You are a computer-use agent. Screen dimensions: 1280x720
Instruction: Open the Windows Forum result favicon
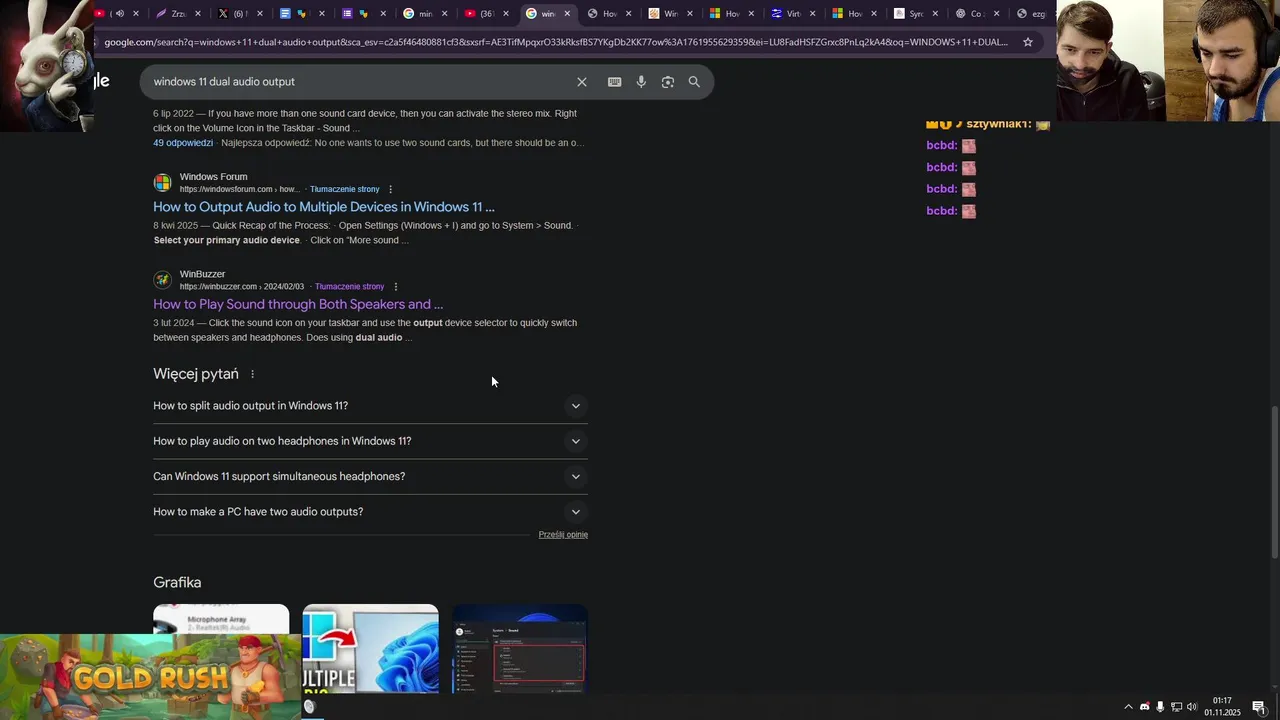(162, 183)
